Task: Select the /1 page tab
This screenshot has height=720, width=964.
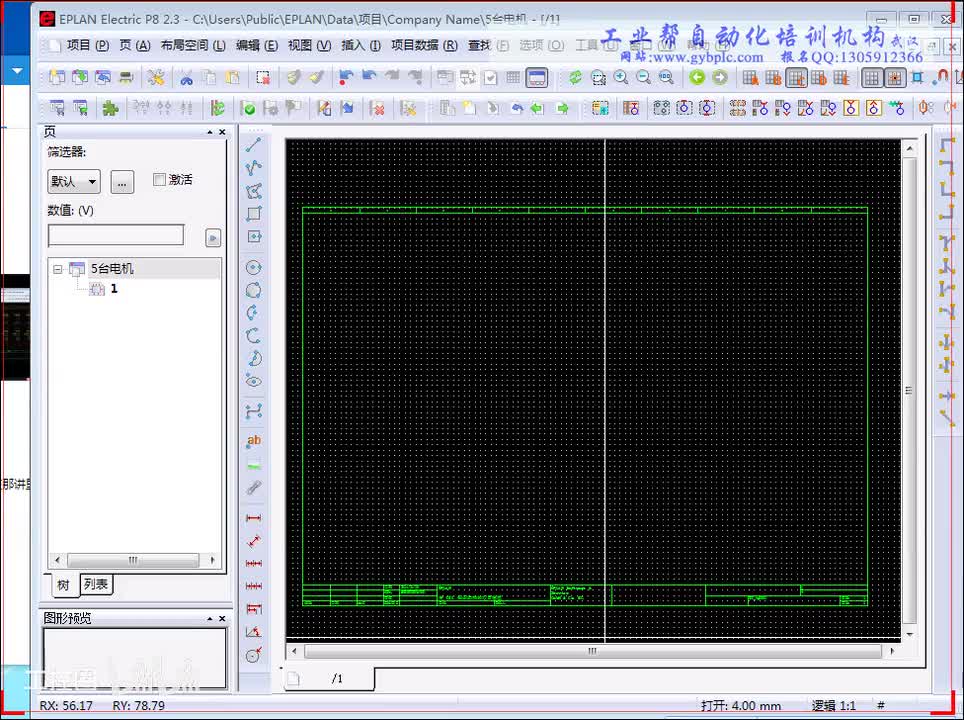Action: click(x=331, y=678)
